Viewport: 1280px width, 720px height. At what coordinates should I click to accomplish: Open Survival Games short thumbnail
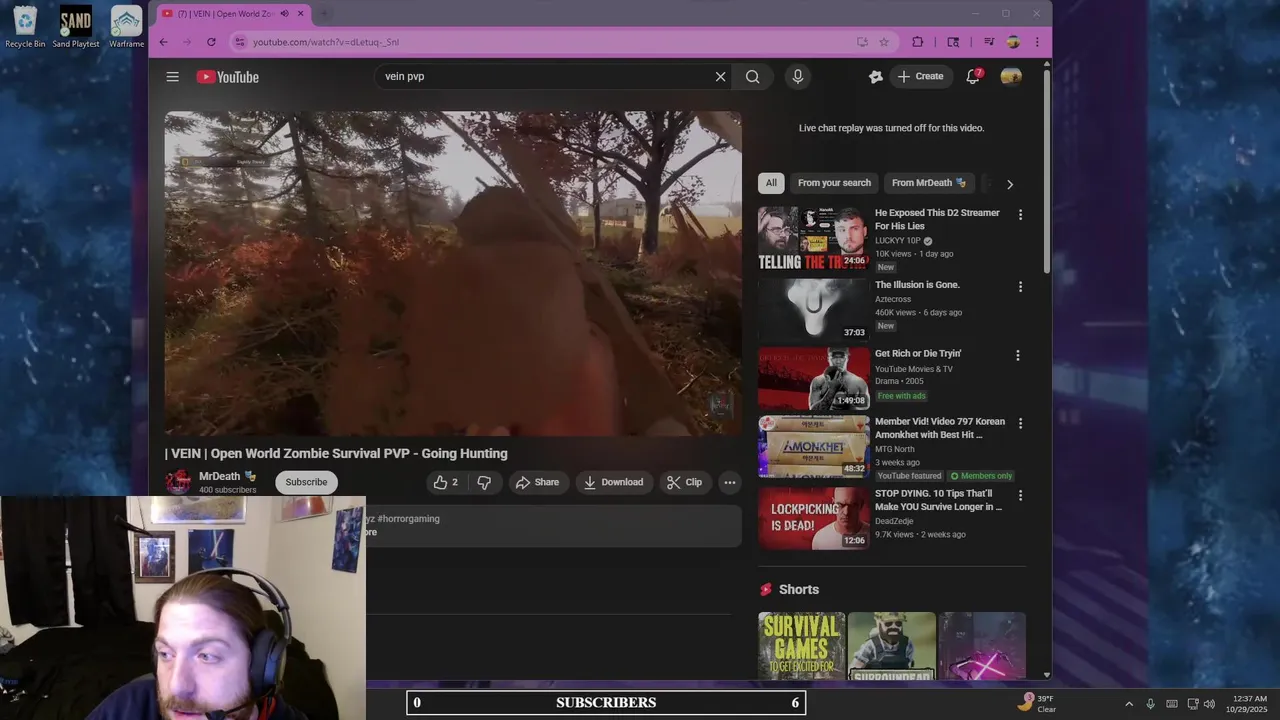point(801,646)
